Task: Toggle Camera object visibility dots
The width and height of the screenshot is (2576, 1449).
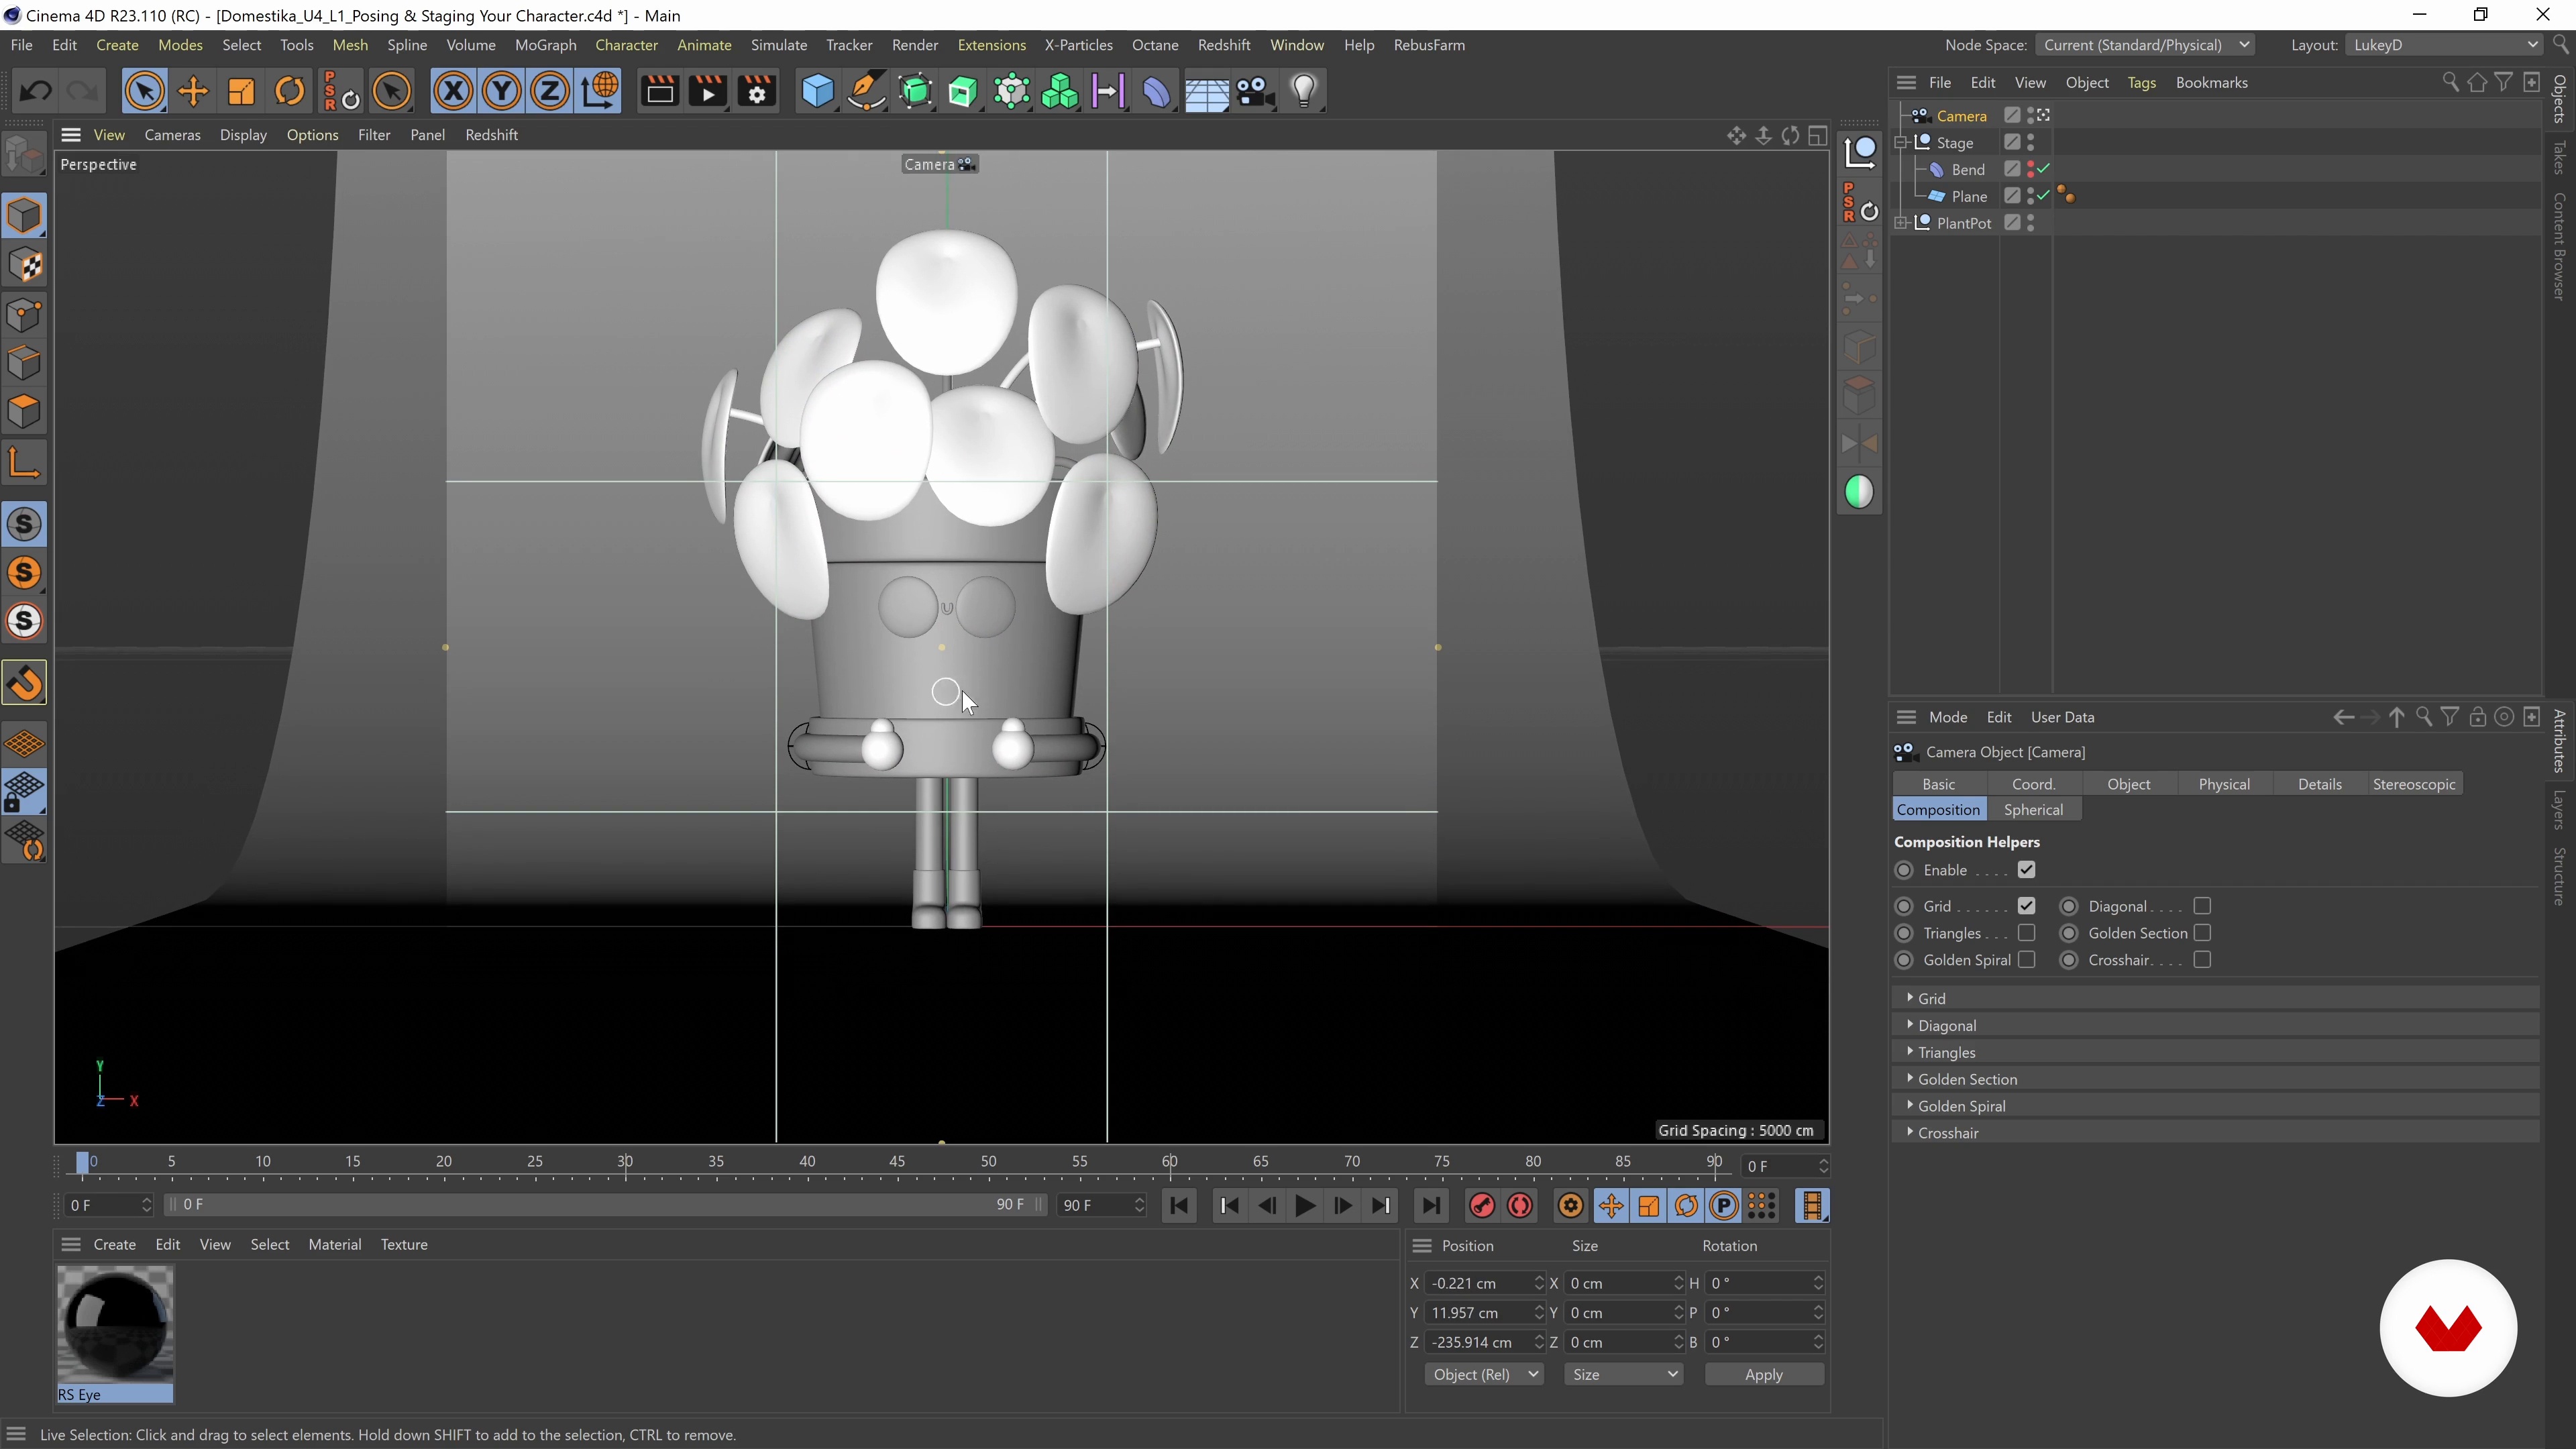Action: point(2031,116)
